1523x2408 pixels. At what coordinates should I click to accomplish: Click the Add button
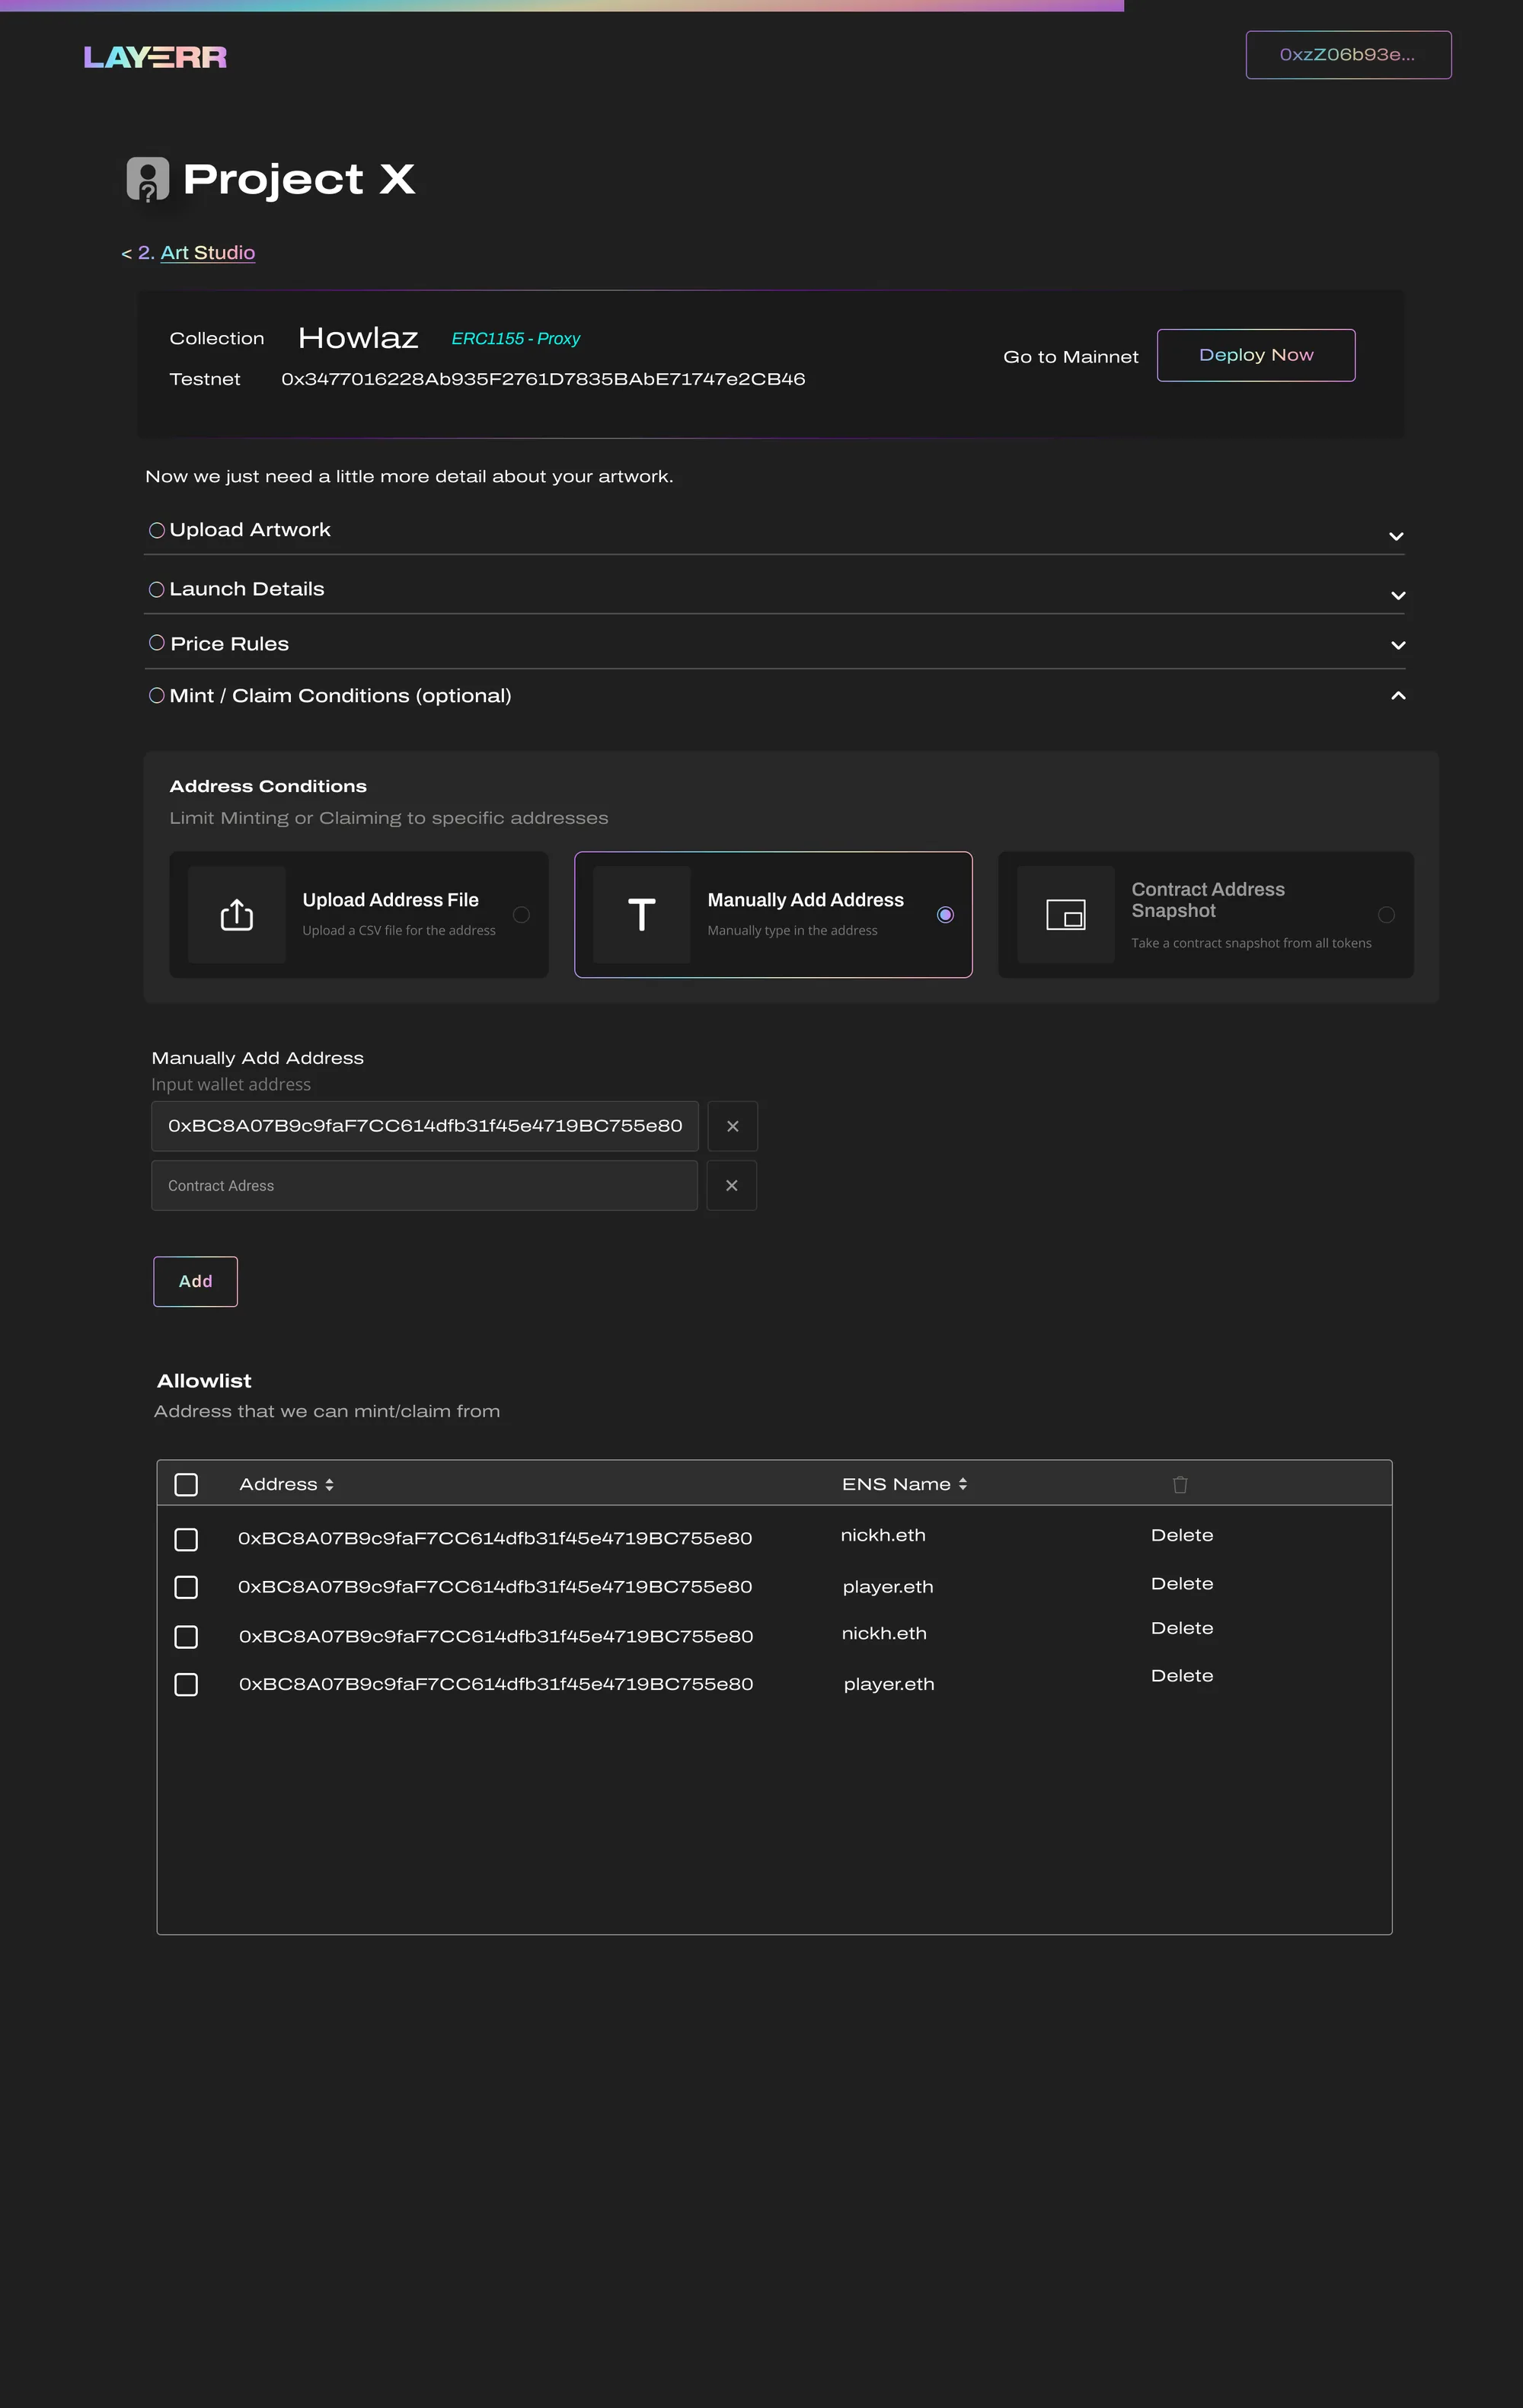195,1281
